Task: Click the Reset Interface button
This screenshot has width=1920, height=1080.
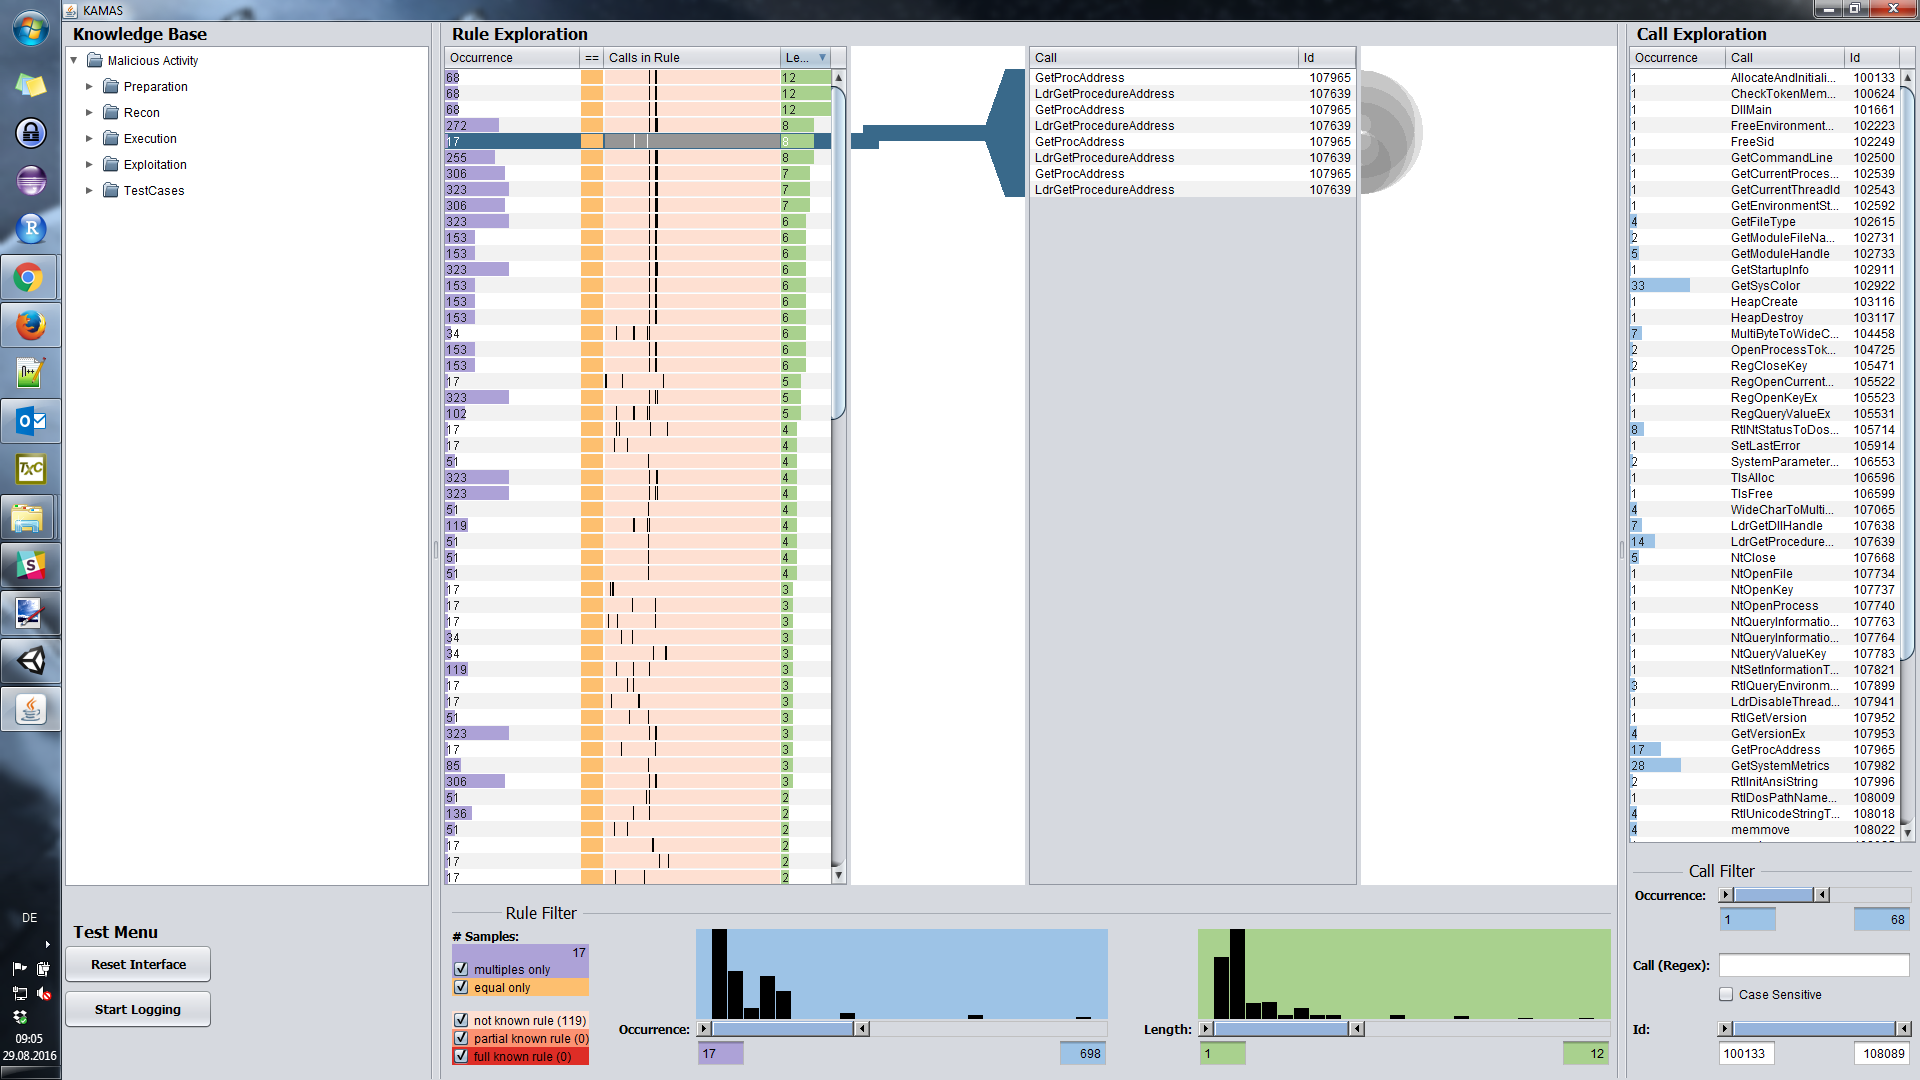Action: pyautogui.click(x=138, y=965)
